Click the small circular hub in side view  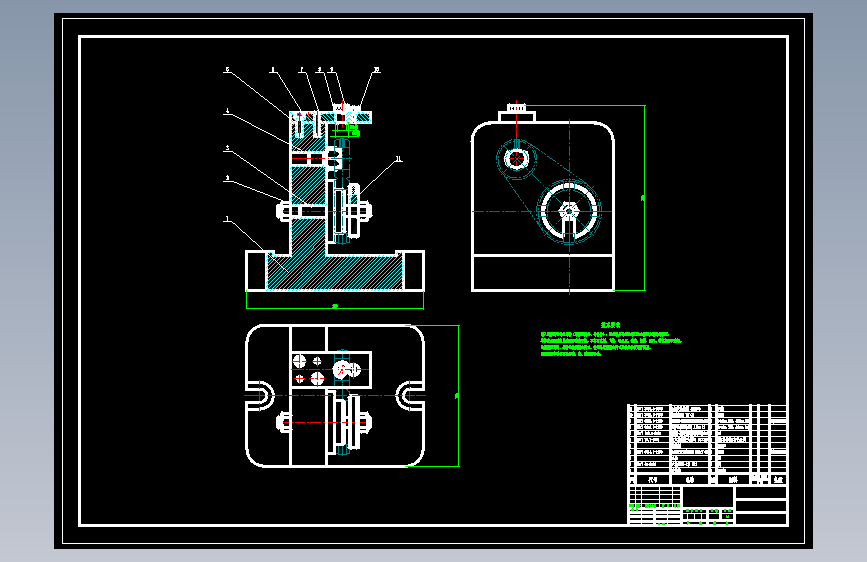(516, 159)
